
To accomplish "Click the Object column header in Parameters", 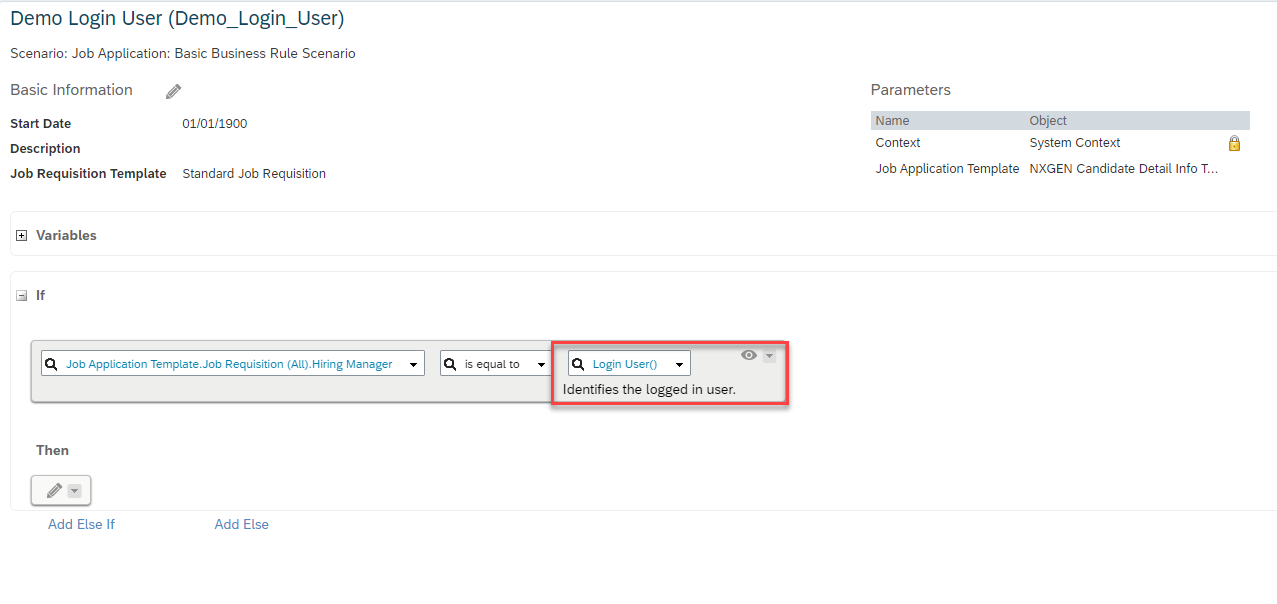I will click(x=1048, y=120).
